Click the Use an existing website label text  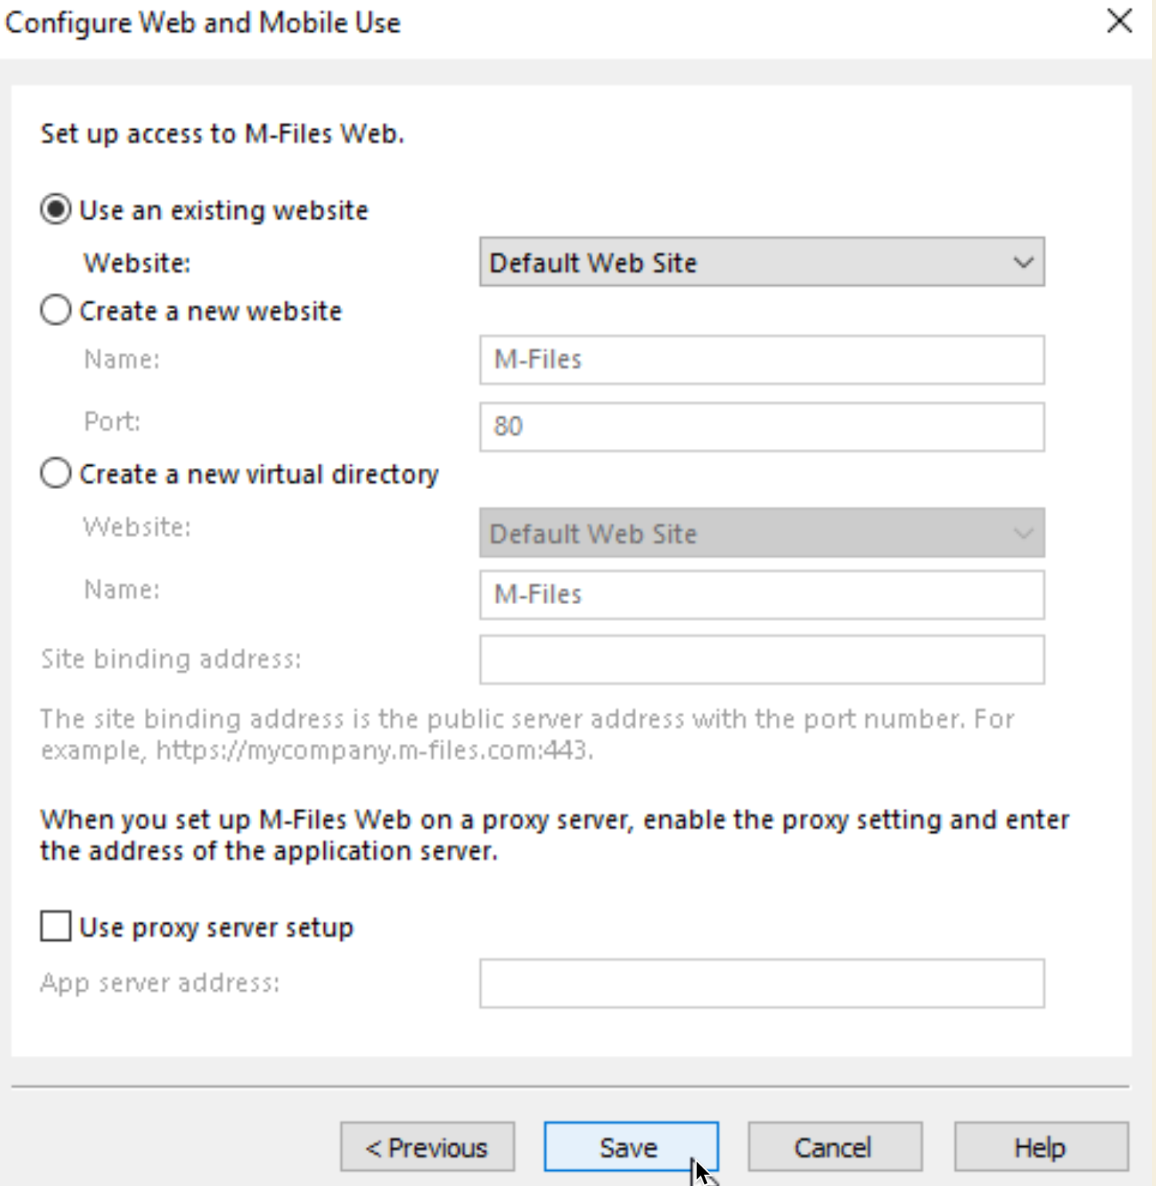[x=224, y=210]
